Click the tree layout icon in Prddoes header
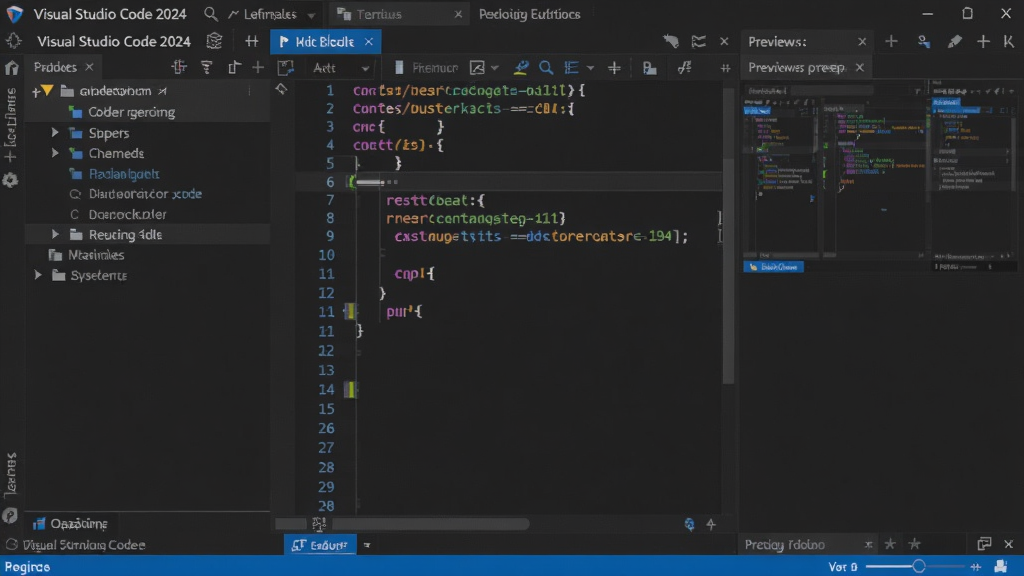The width and height of the screenshot is (1024, 576). tap(179, 67)
